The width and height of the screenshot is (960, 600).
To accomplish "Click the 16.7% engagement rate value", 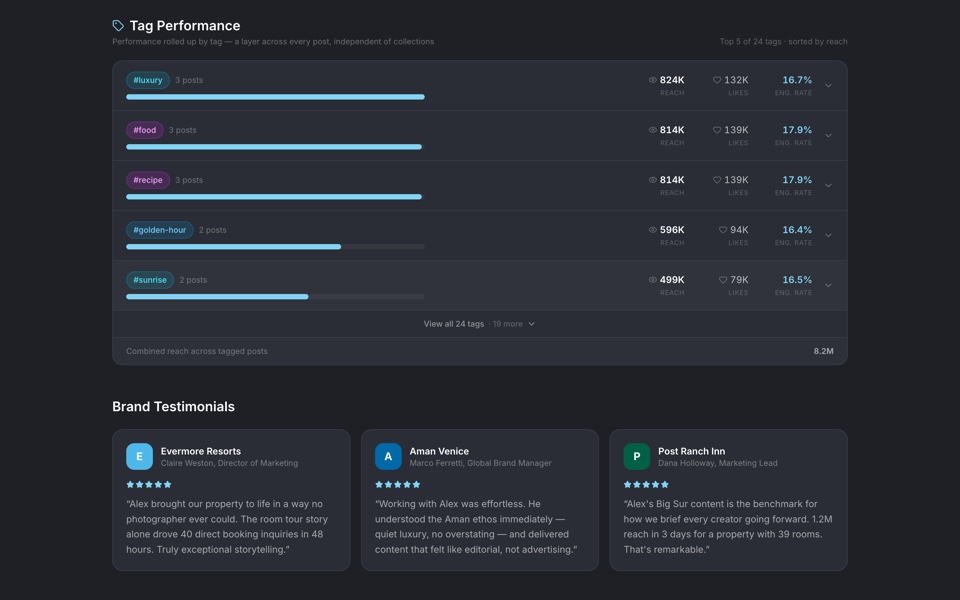I will point(797,80).
